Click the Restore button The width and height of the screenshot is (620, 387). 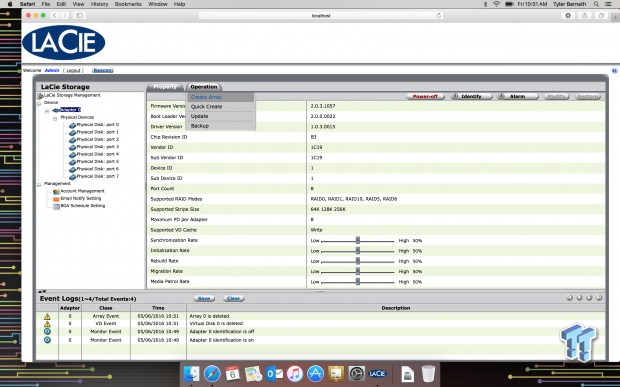pos(588,96)
